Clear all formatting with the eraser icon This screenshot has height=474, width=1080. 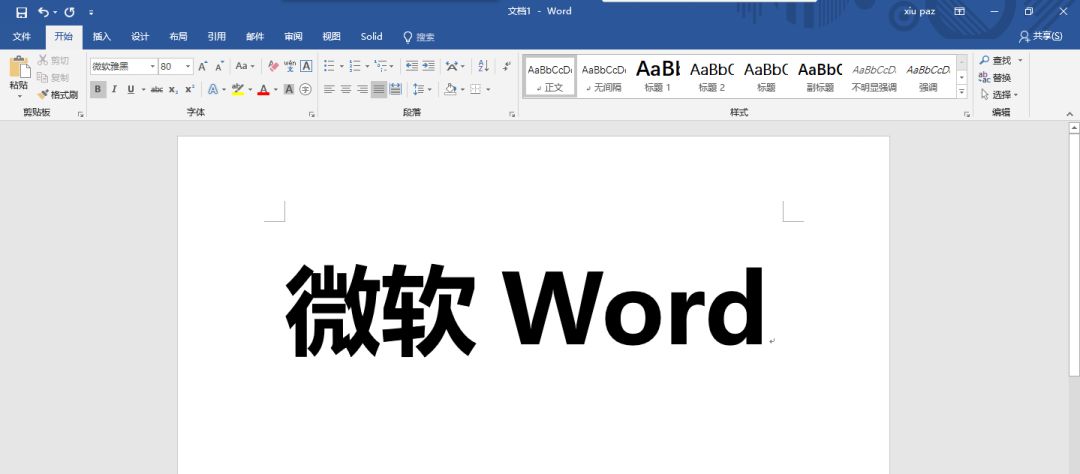coord(273,66)
